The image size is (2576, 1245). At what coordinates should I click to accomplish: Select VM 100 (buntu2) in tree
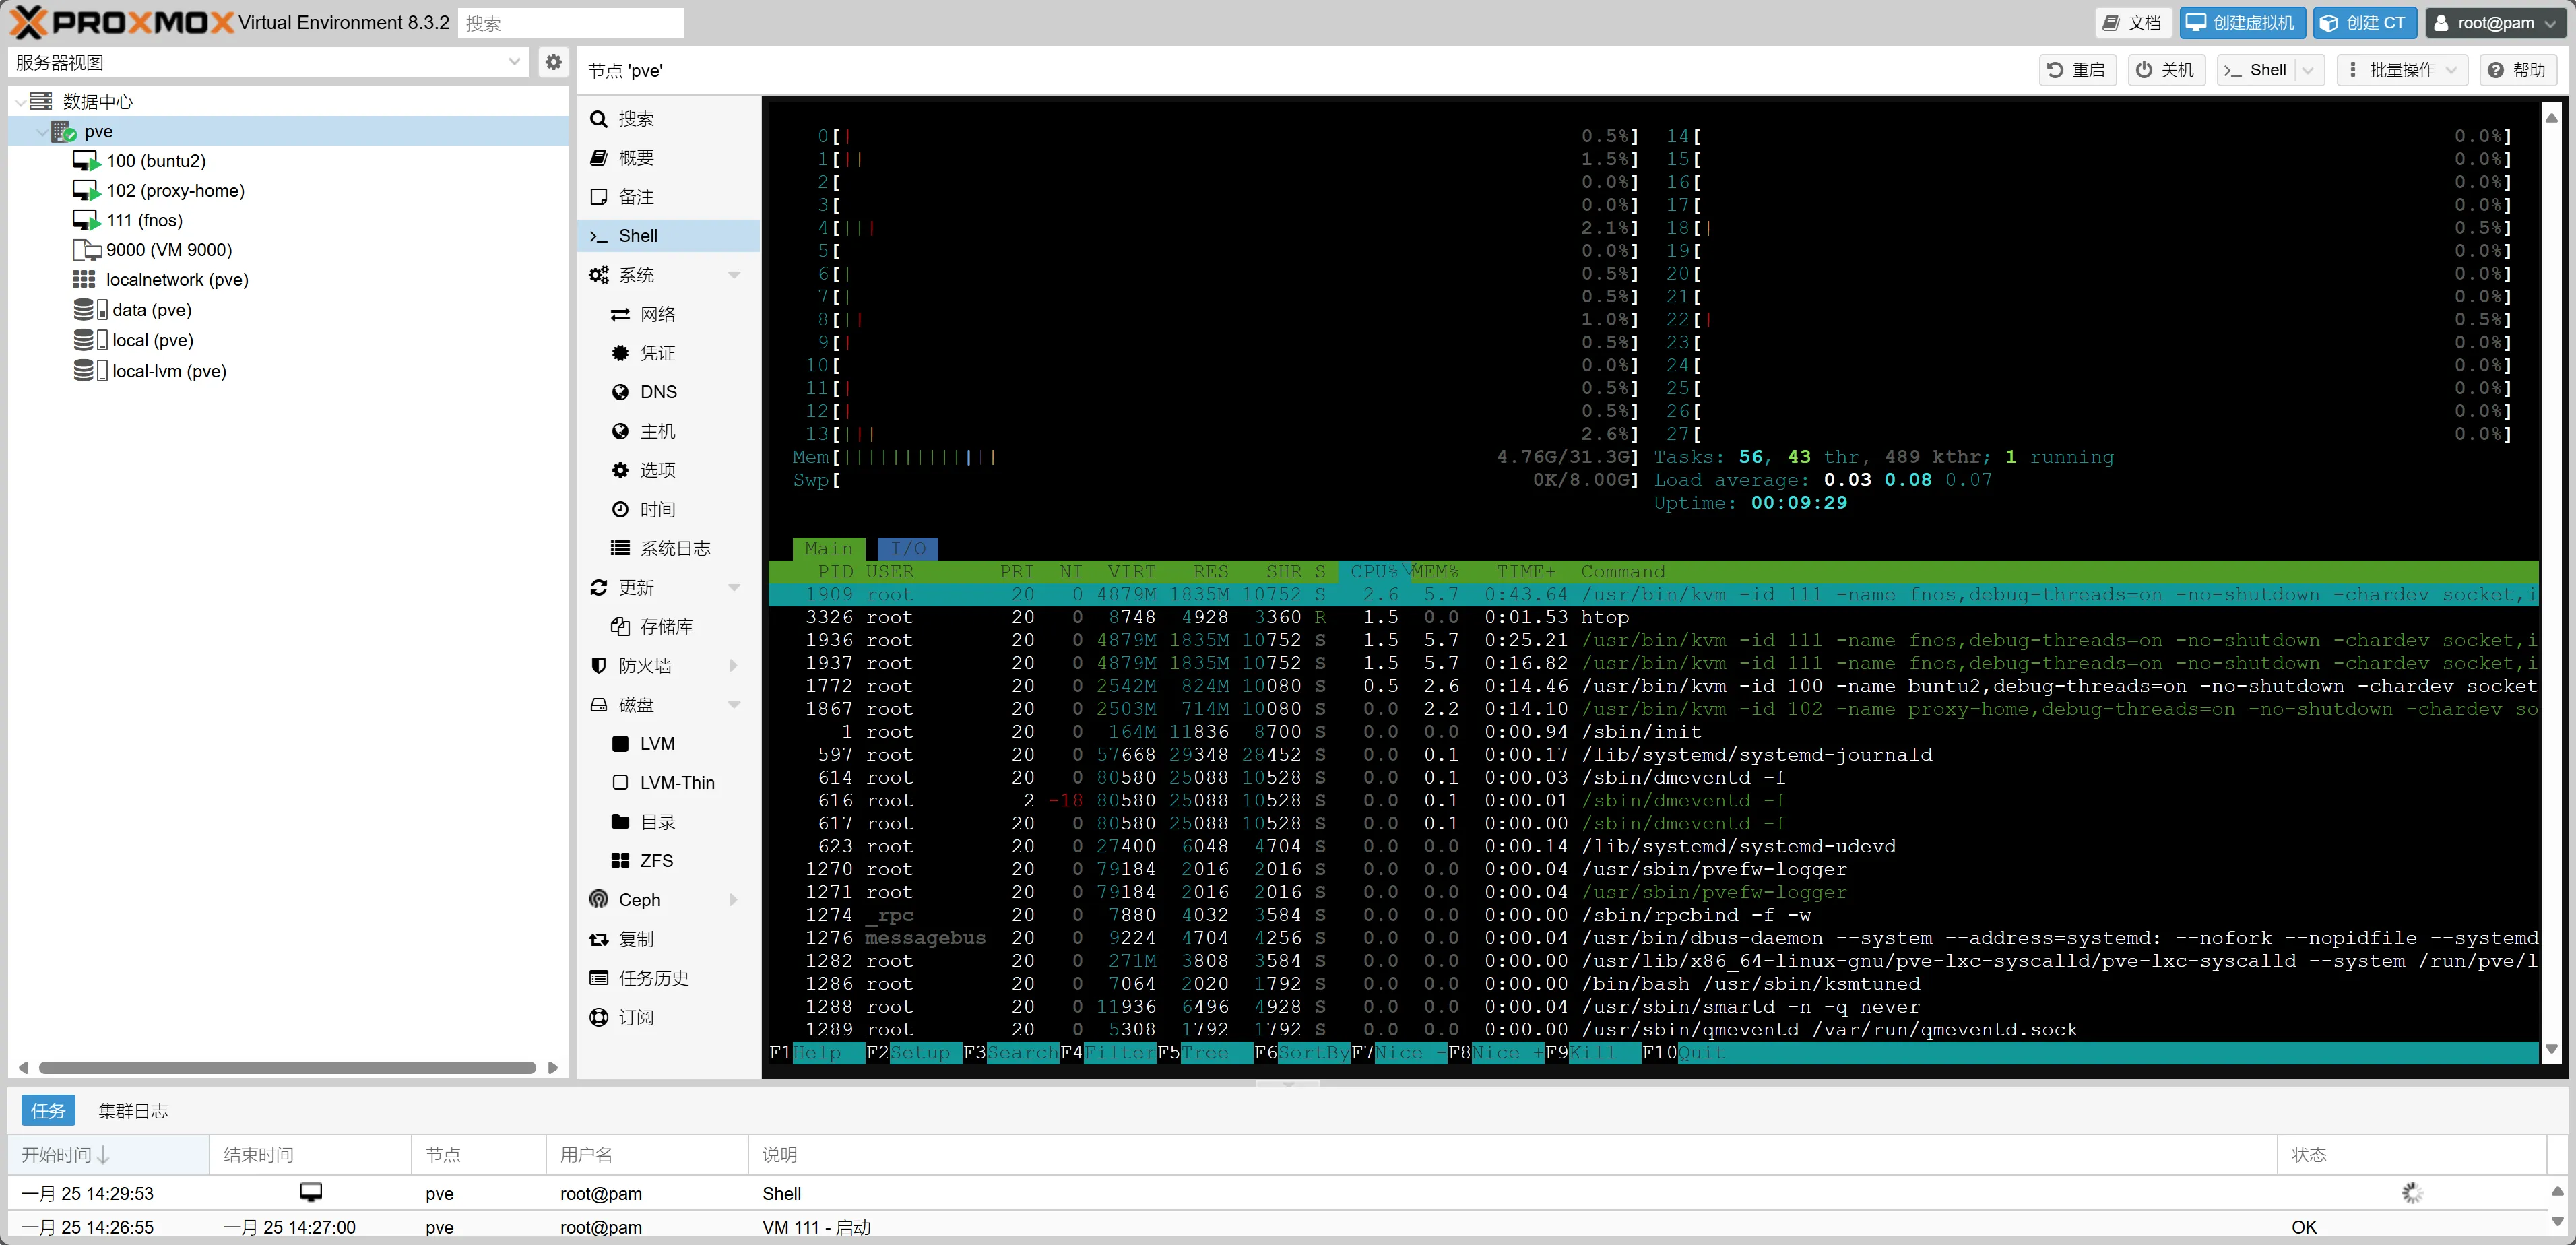pyautogui.click(x=156, y=161)
